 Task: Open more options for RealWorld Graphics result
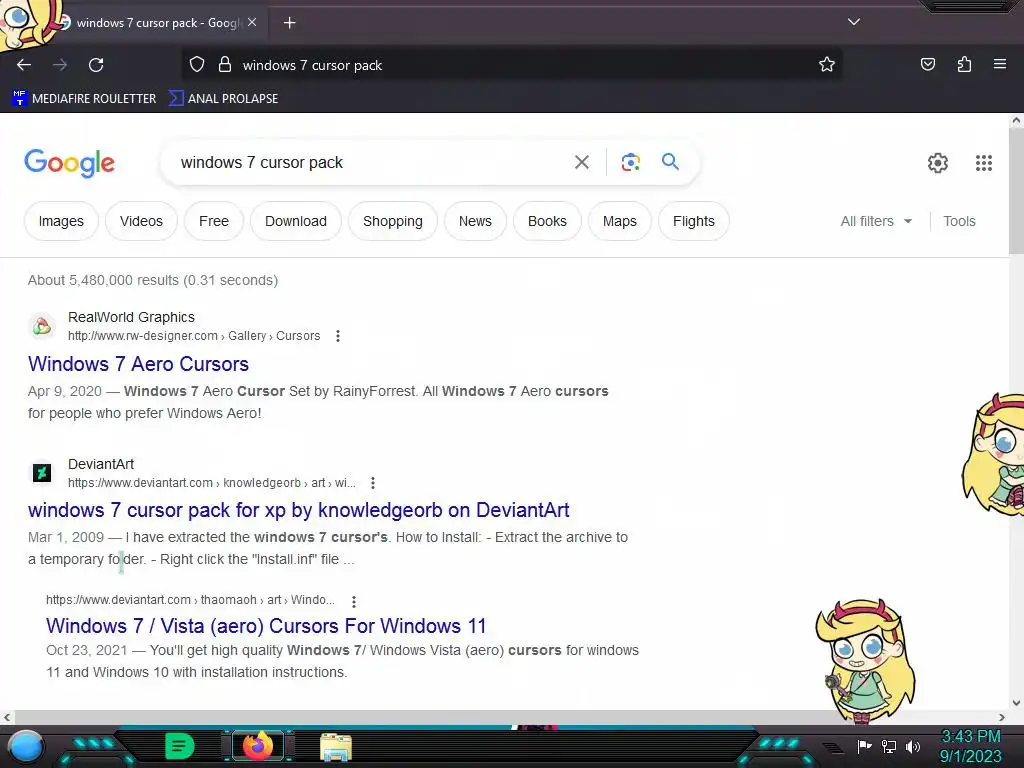click(338, 336)
